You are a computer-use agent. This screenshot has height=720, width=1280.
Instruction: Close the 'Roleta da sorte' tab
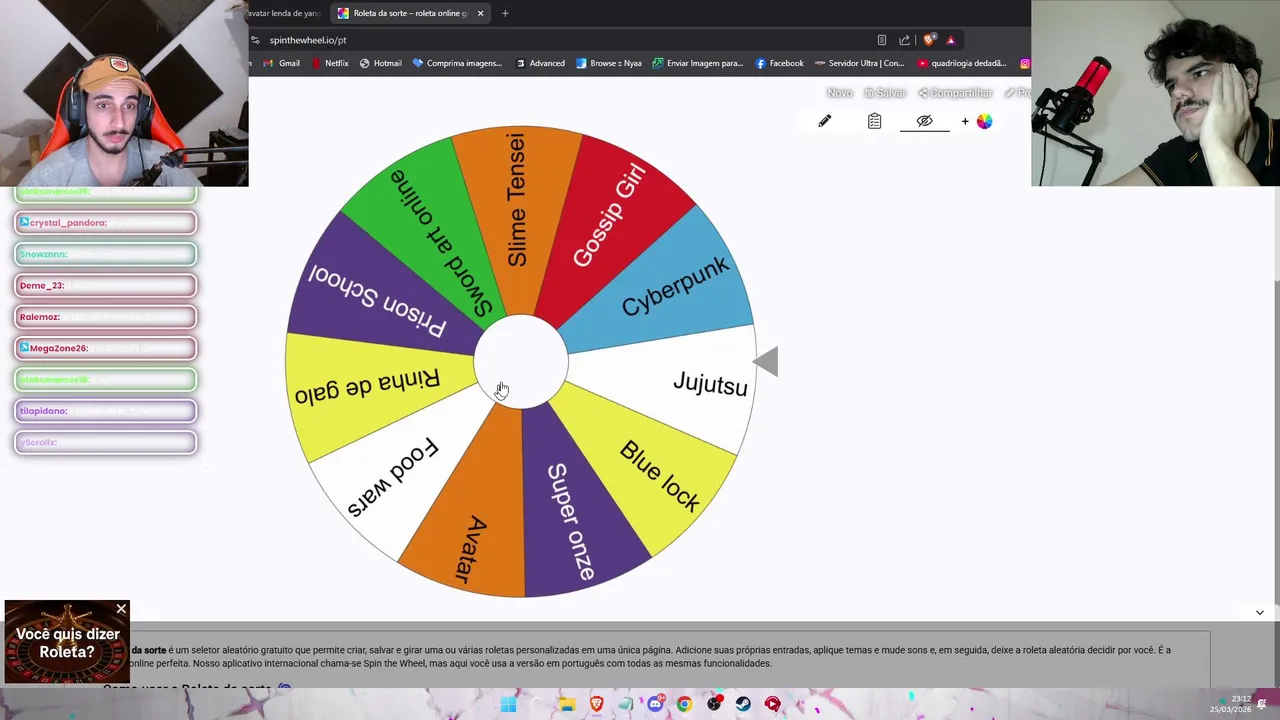coord(480,13)
